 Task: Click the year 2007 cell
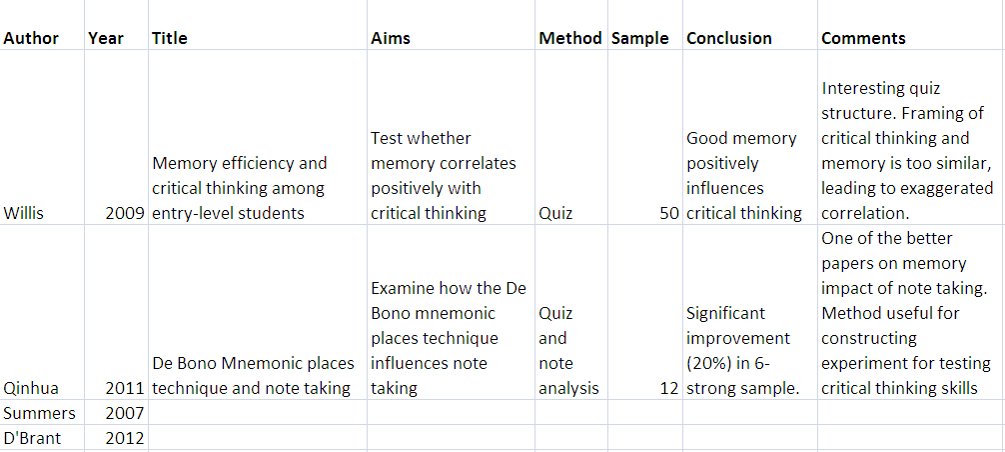point(125,412)
